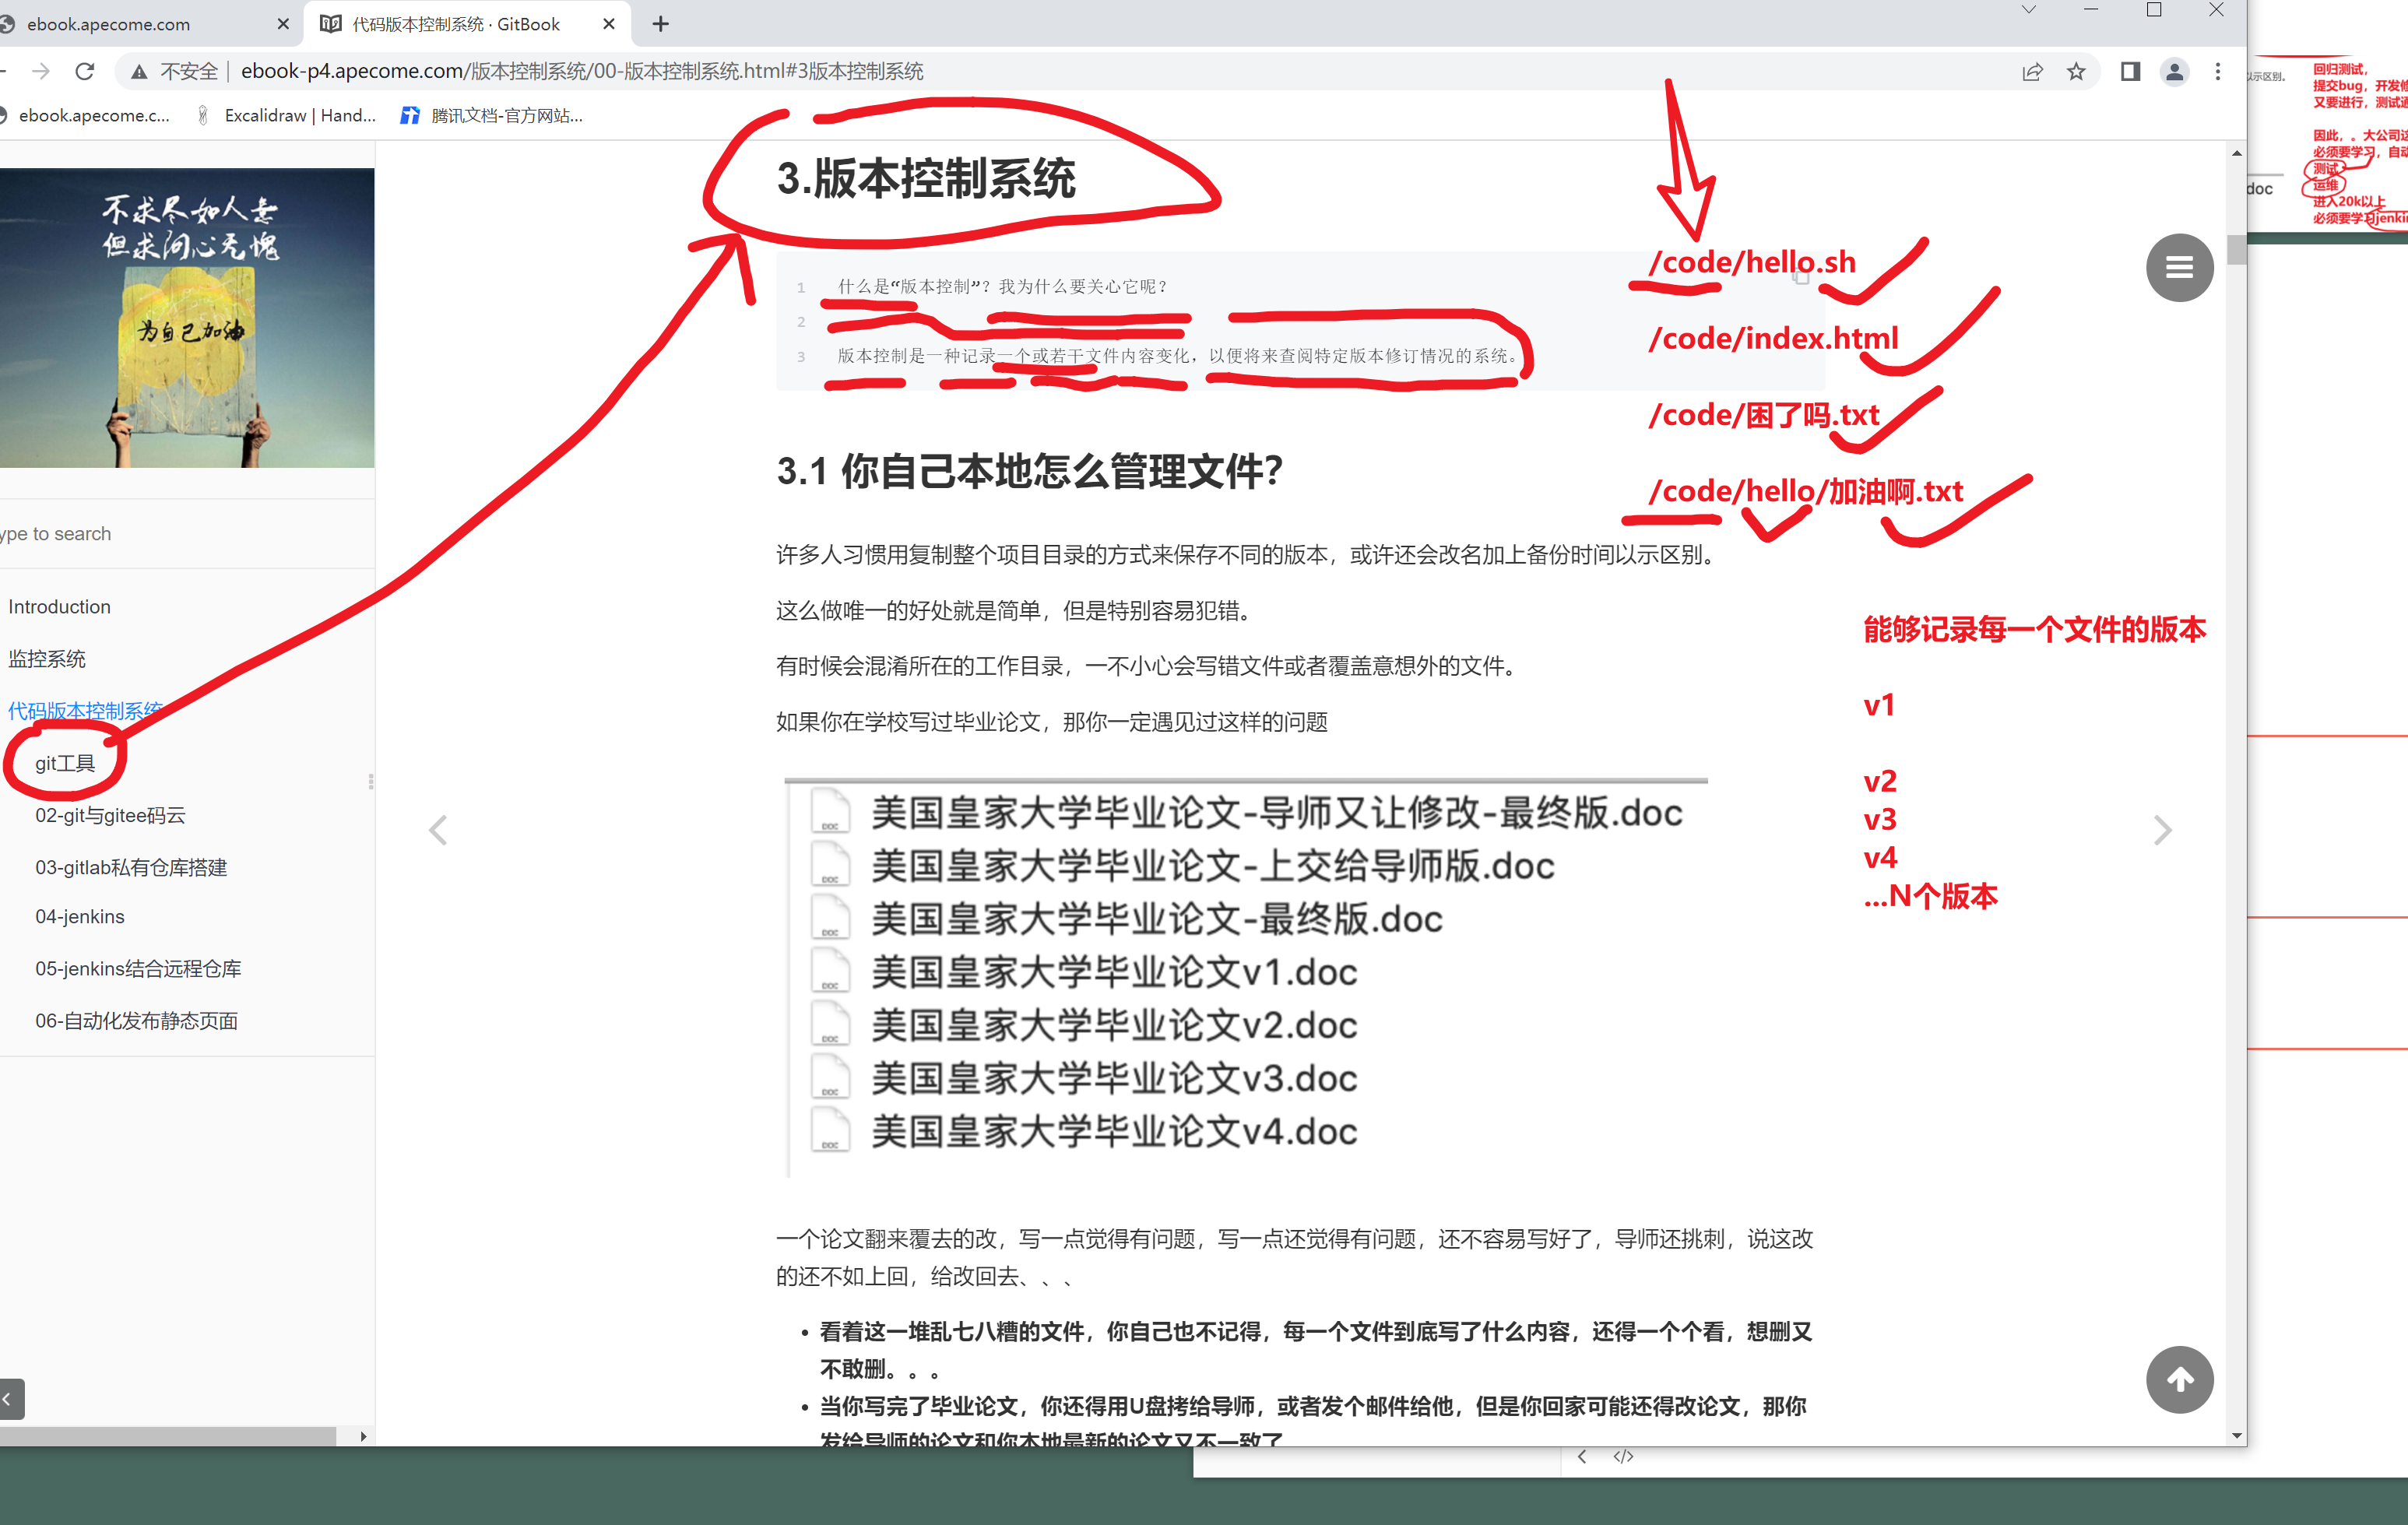Viewport: 2408px width, 1525px height.
Task: Open Chrome's three-dot menu
Action: pos(2218,71)
